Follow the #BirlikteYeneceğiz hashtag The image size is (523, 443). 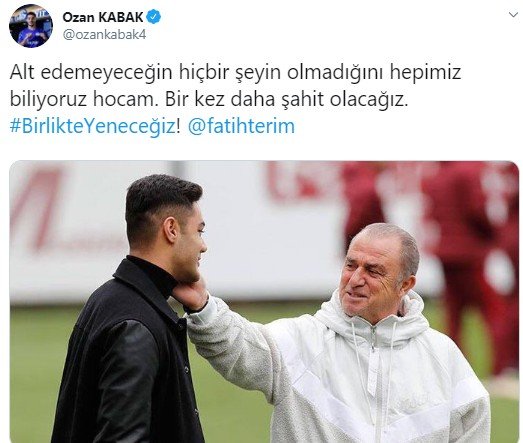click(92, 126)
